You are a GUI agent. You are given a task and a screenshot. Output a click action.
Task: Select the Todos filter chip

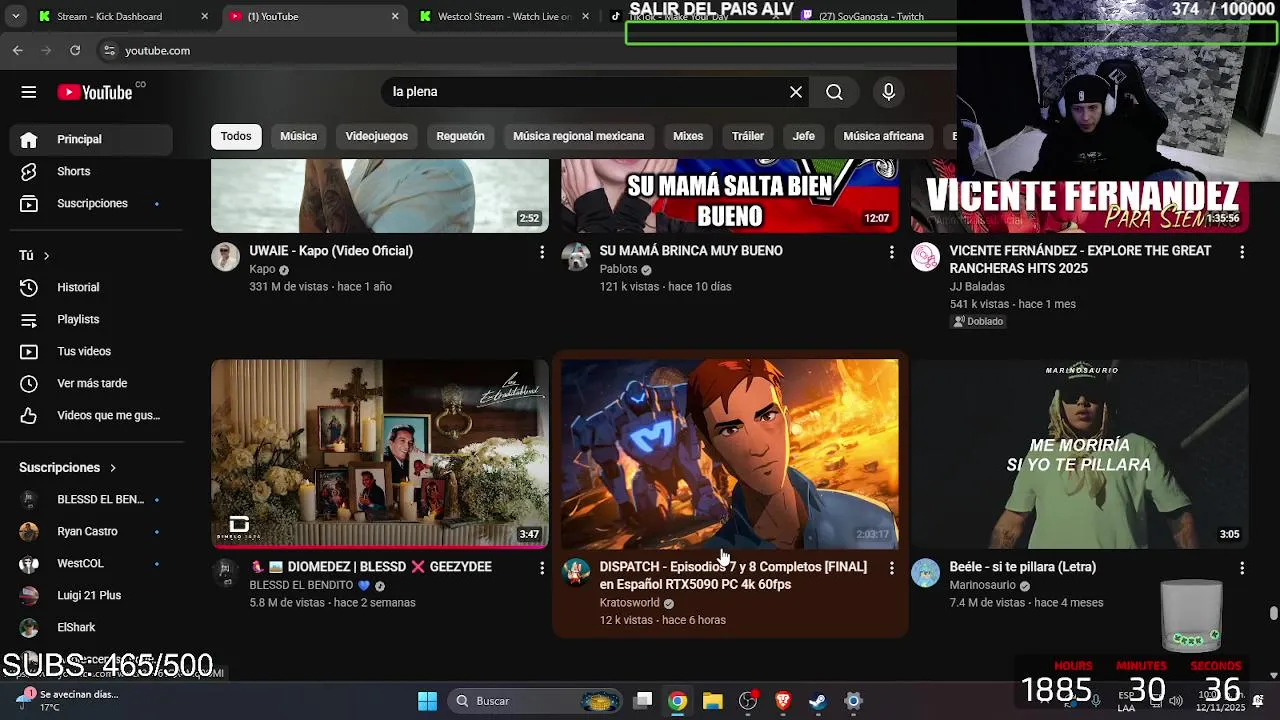pyautogui.click(x=236, y=136)
